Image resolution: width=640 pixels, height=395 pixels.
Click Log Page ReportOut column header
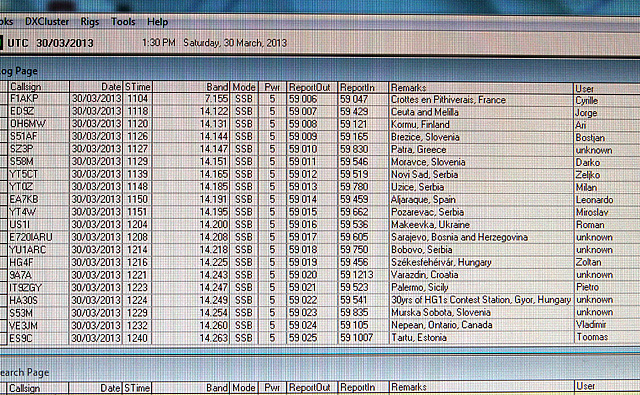tap(312, 87)
